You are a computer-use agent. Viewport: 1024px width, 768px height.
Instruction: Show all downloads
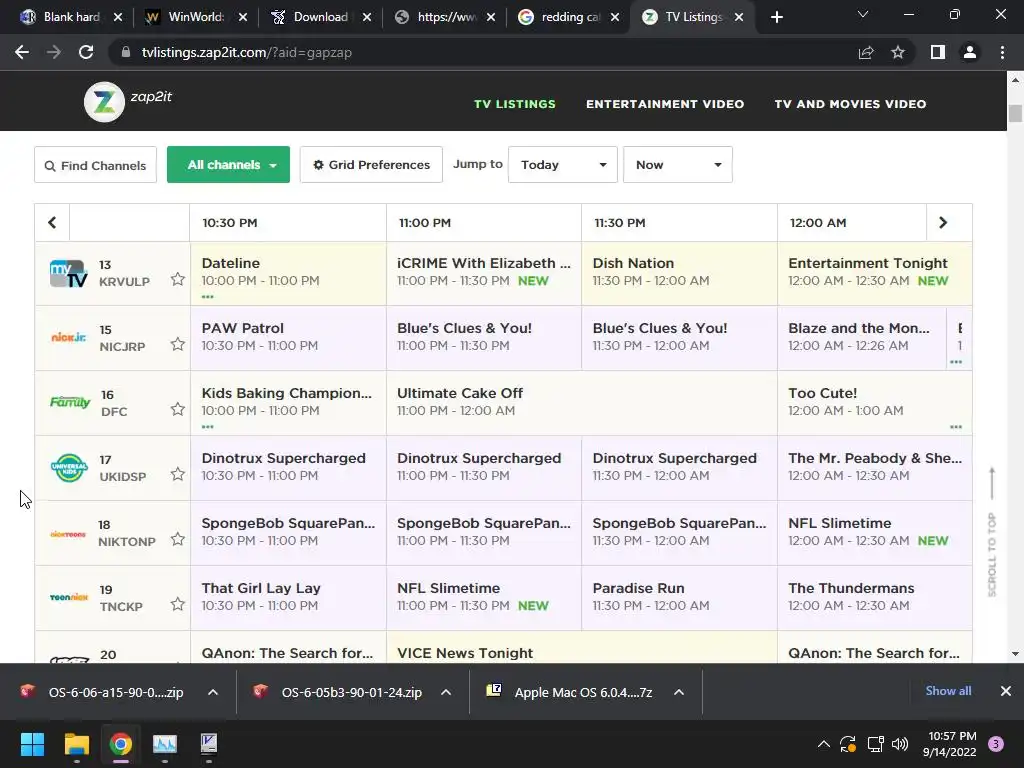(x=948, y=691)
